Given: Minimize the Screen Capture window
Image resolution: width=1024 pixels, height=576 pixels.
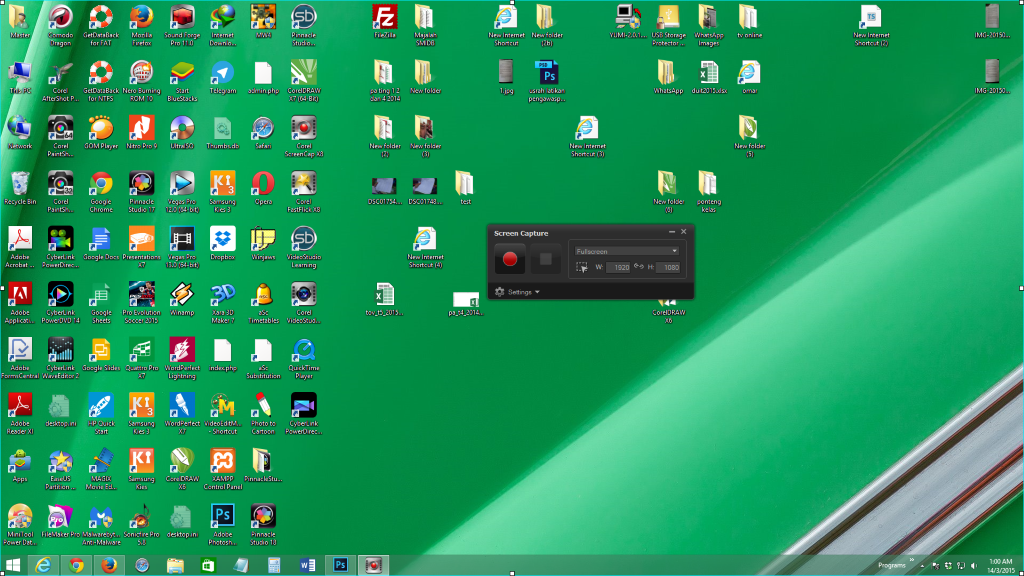Looking at the screenshot, I should 671,232.
